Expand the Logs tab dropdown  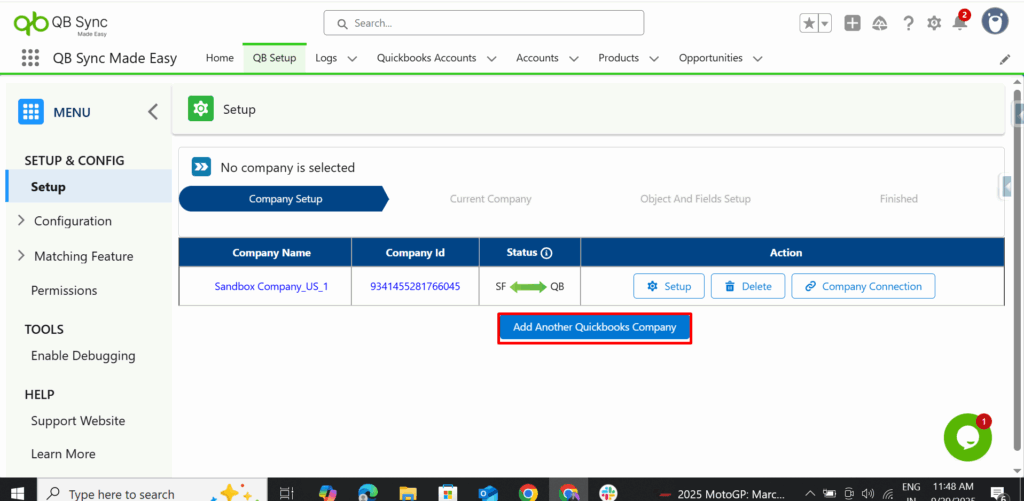pyautogui.click(x=352, y=59)
